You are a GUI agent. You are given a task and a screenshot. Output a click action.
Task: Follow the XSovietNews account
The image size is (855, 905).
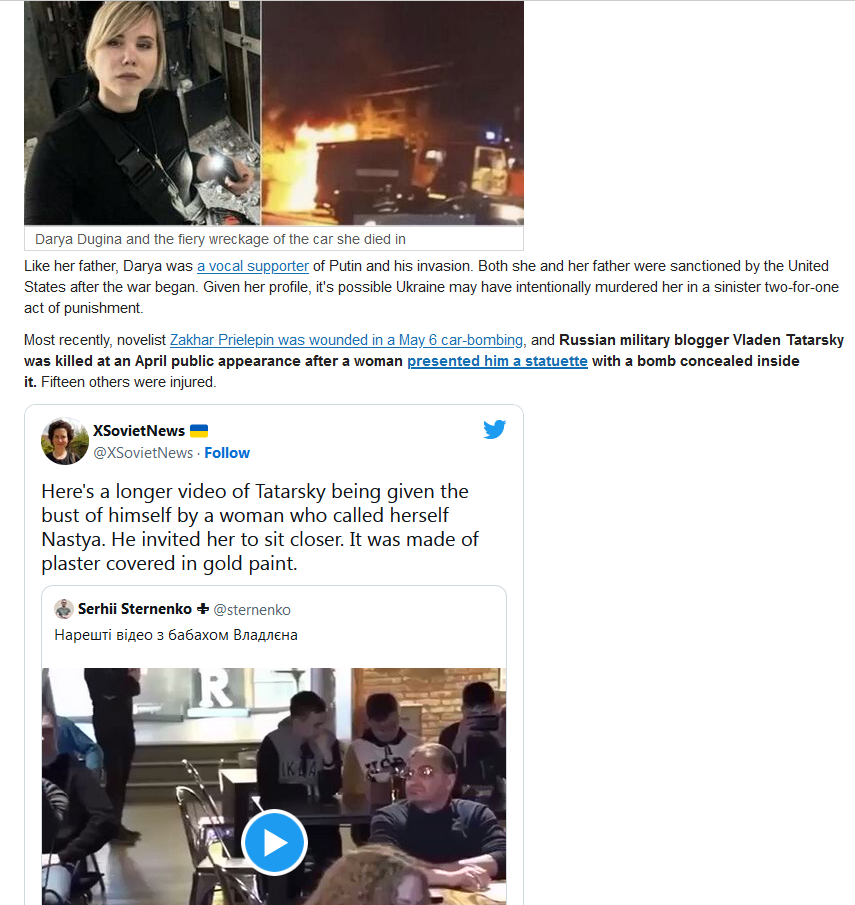(227, 453)
